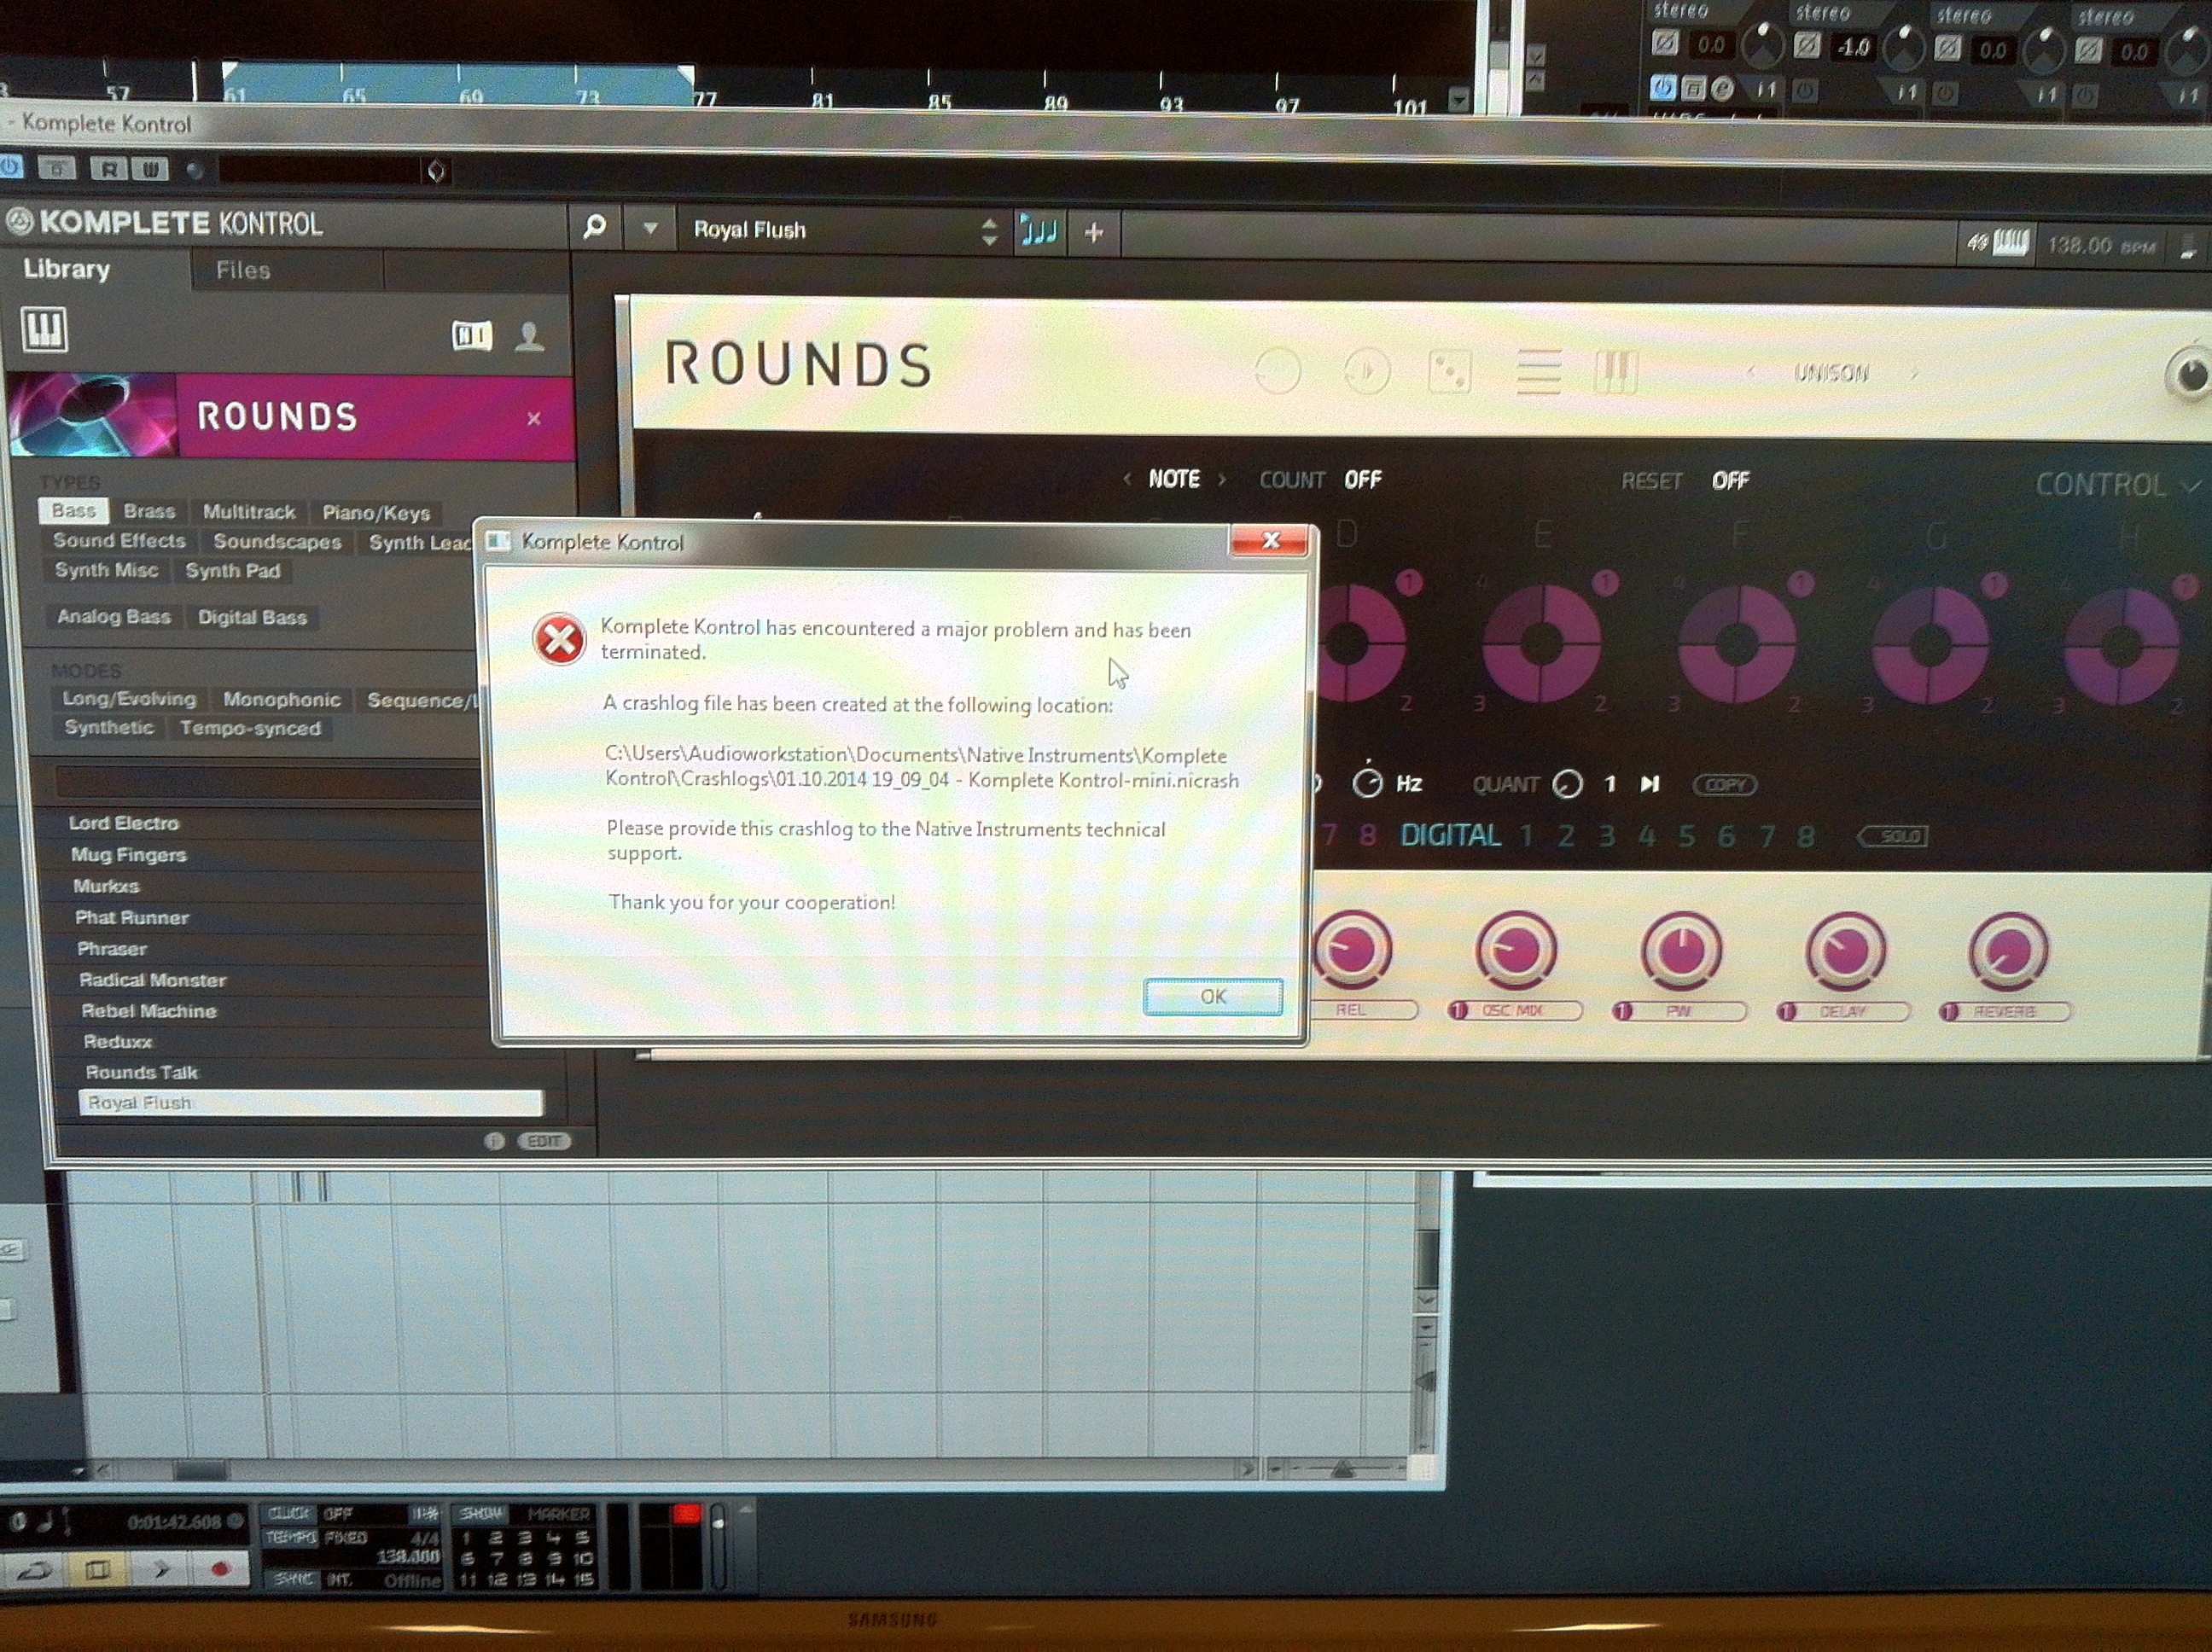This screenshot has height=1652, width=2212.
Task: Open the Komplete Kontrol search magnifier
Action: (x=594, y=228)
